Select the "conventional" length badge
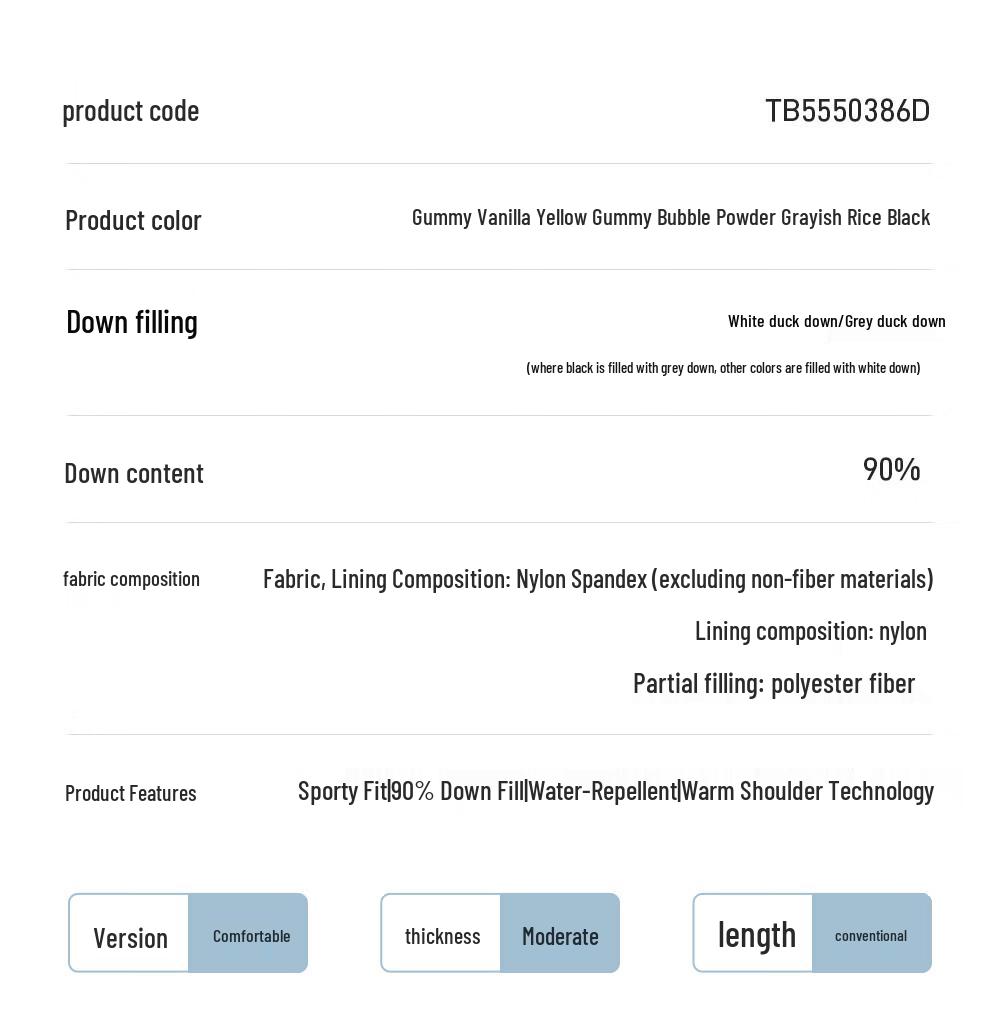Viewport: 1000px width, 1010px height. coord(871,936)
